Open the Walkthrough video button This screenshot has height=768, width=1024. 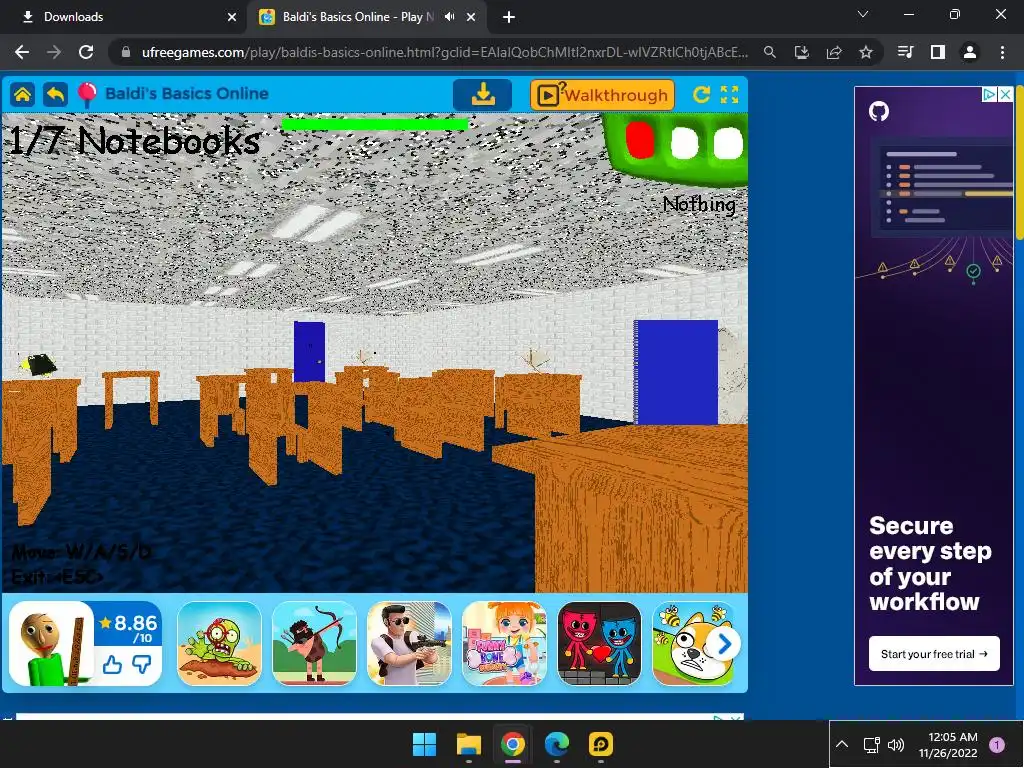click(x=602, y=95)
